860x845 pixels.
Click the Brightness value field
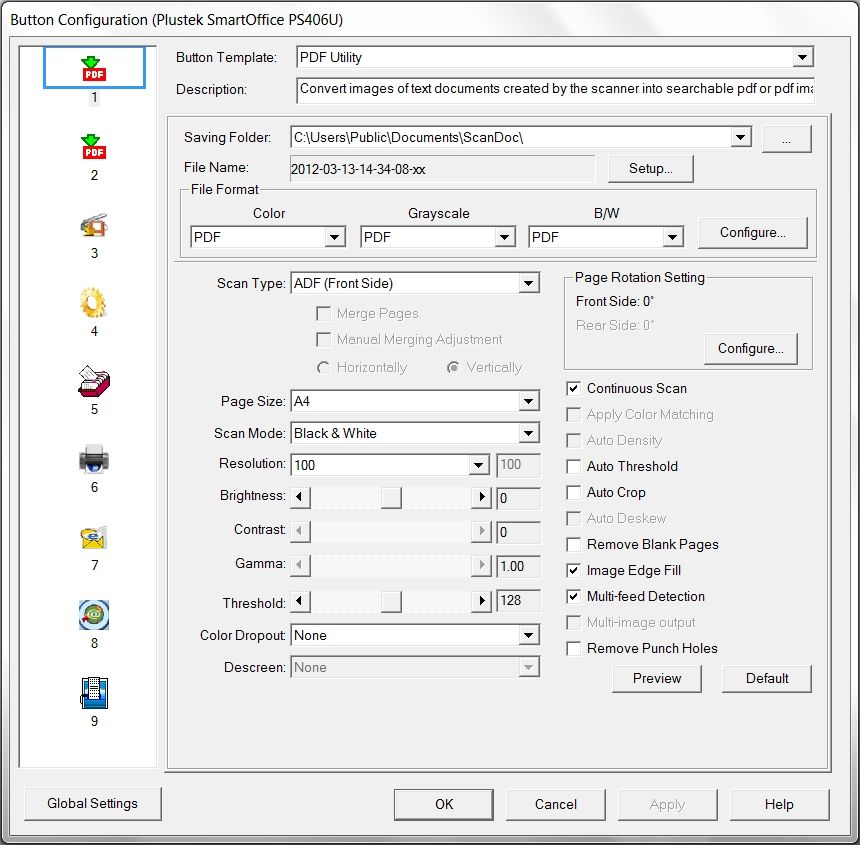(518, 498)
